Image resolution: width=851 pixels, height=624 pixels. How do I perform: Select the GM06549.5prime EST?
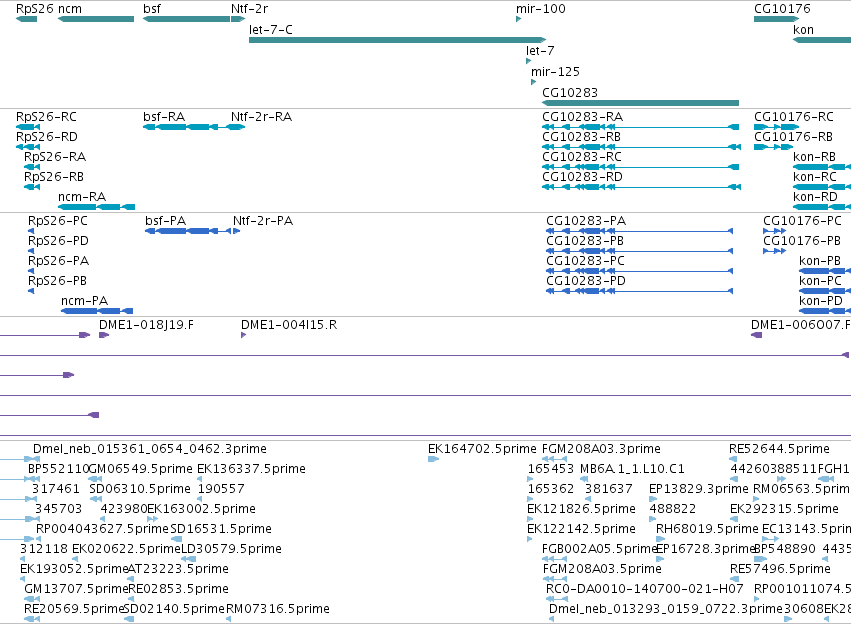[x=95, y=479]
